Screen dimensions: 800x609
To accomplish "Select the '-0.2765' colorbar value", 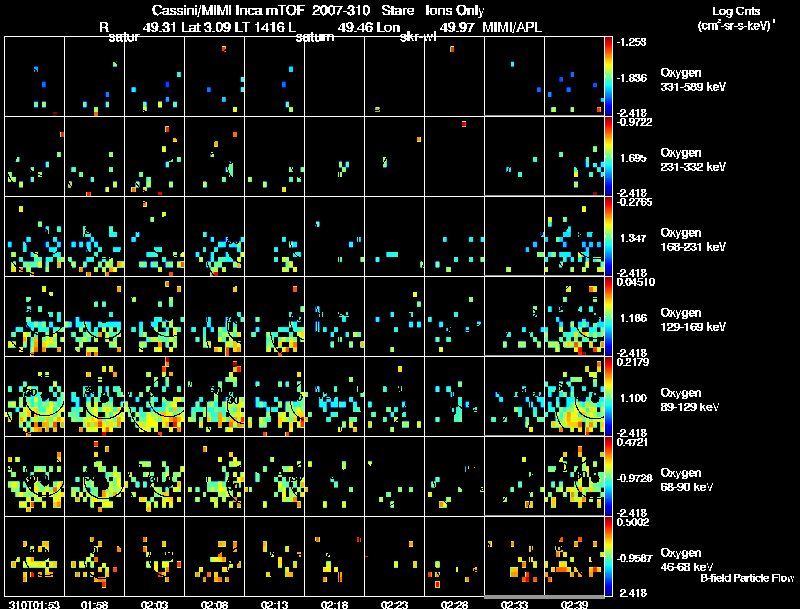I will [635, 202].
